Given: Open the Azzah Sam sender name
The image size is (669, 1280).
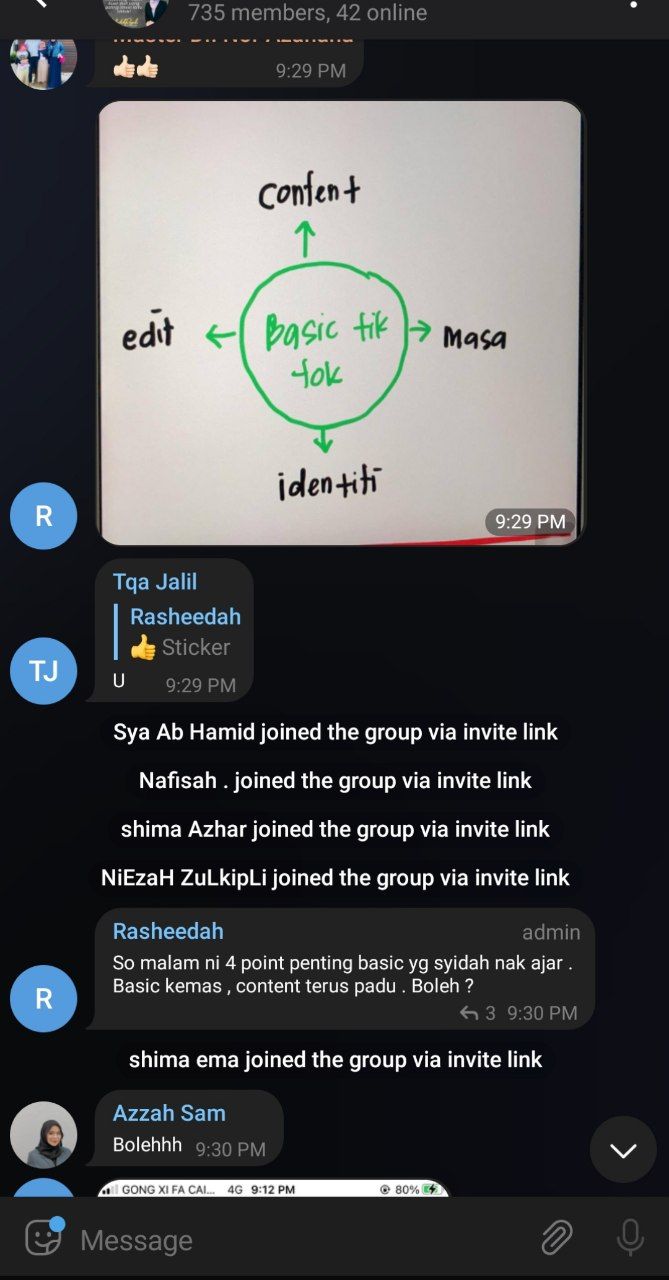Looking at the screenshot, I should (169, 1113).
